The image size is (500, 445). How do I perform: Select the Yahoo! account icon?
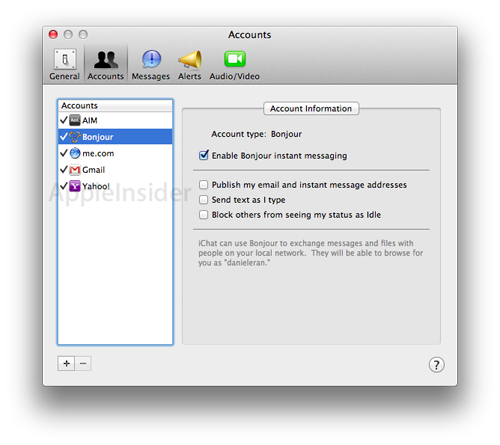tap(75, 186)
